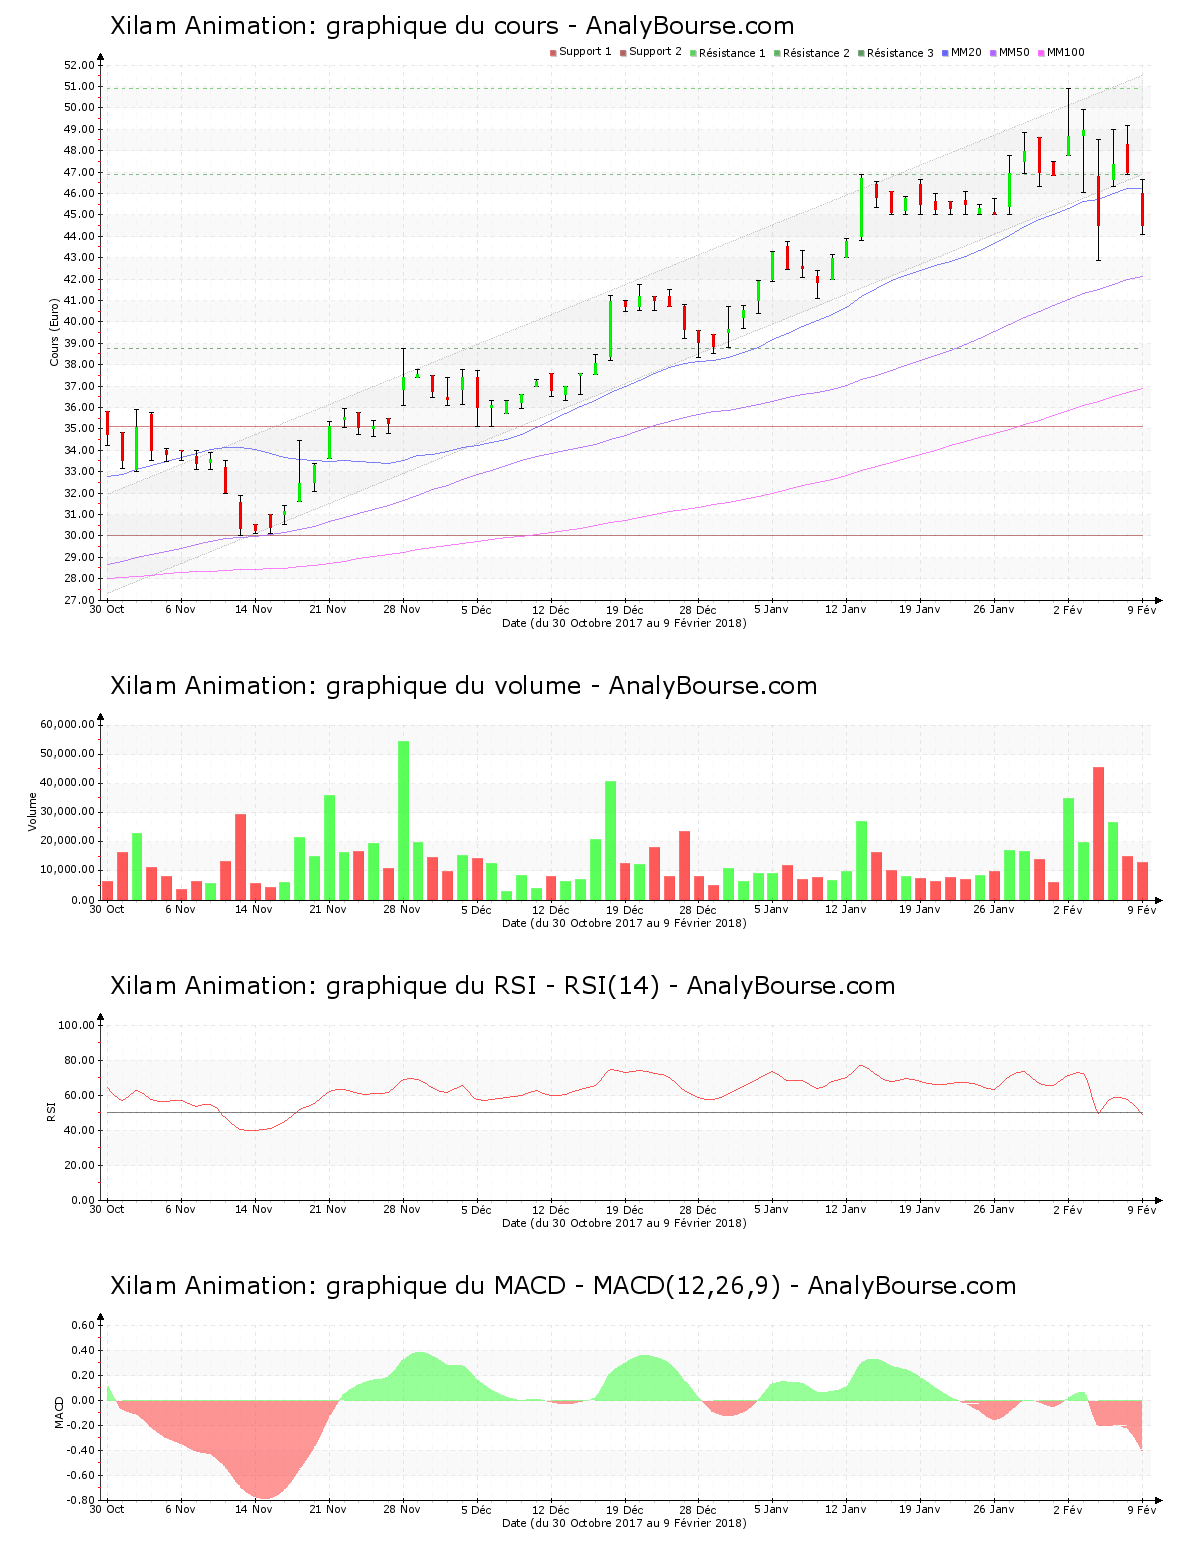1200x1550 pixels.
Task: Click the -0.80 value on MACD axis
Action: pyautogui.click(x=82, y=1500)
